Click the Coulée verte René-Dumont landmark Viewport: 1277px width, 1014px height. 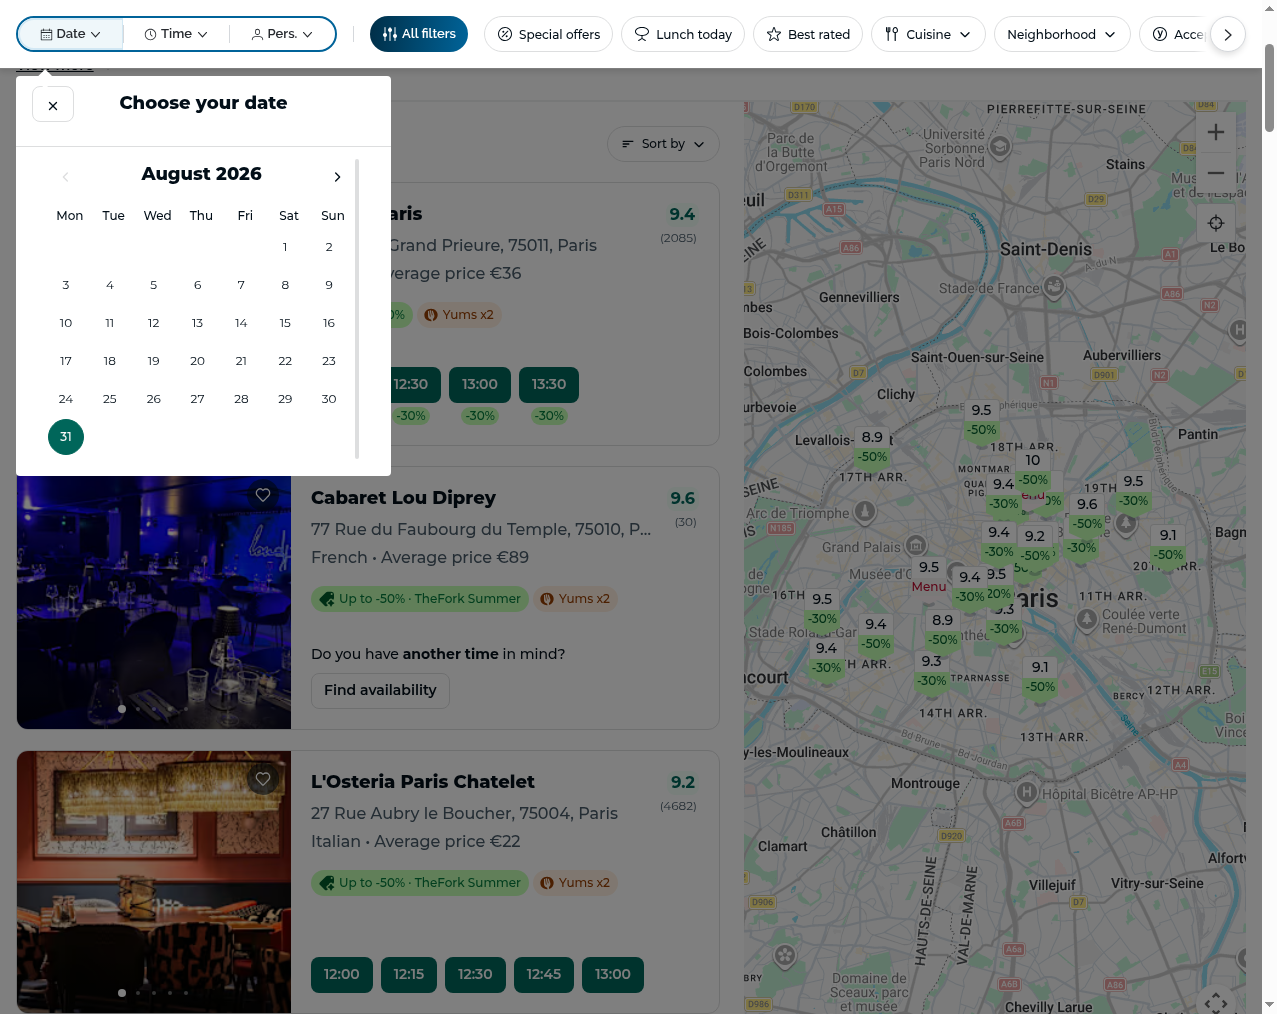[1087, 620]
